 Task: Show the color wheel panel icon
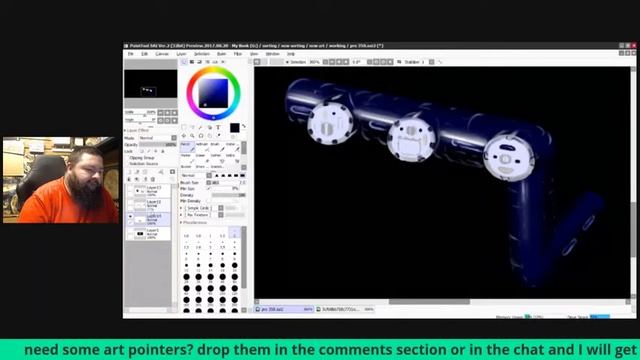(x=184, y=62)
